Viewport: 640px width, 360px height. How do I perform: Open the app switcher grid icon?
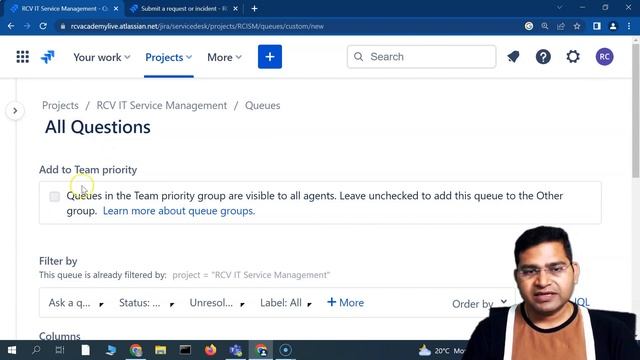click(x=22, y=57)
